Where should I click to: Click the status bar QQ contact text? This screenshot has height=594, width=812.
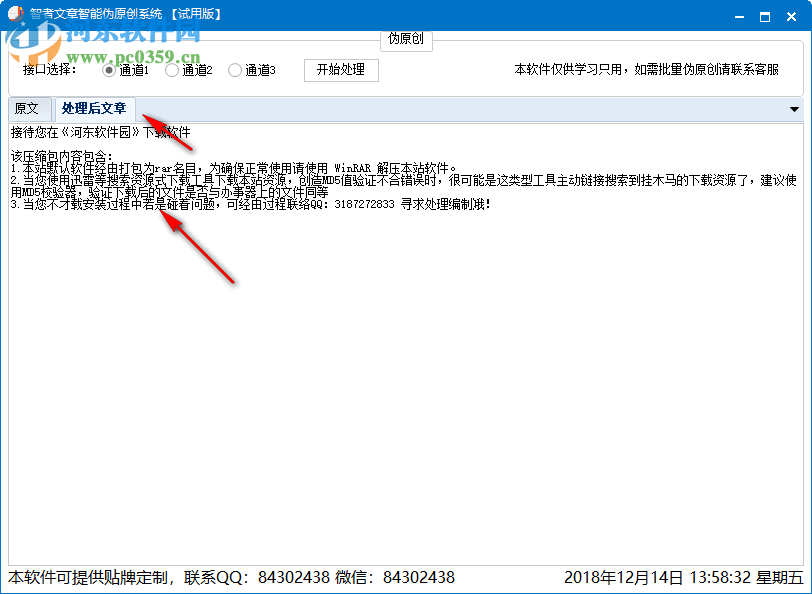pos(231,577)
